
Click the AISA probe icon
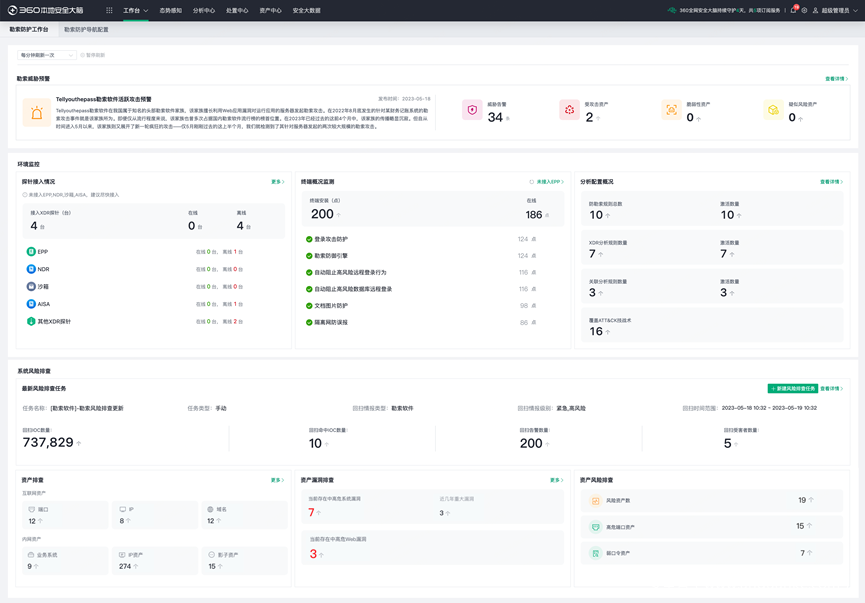31,304
